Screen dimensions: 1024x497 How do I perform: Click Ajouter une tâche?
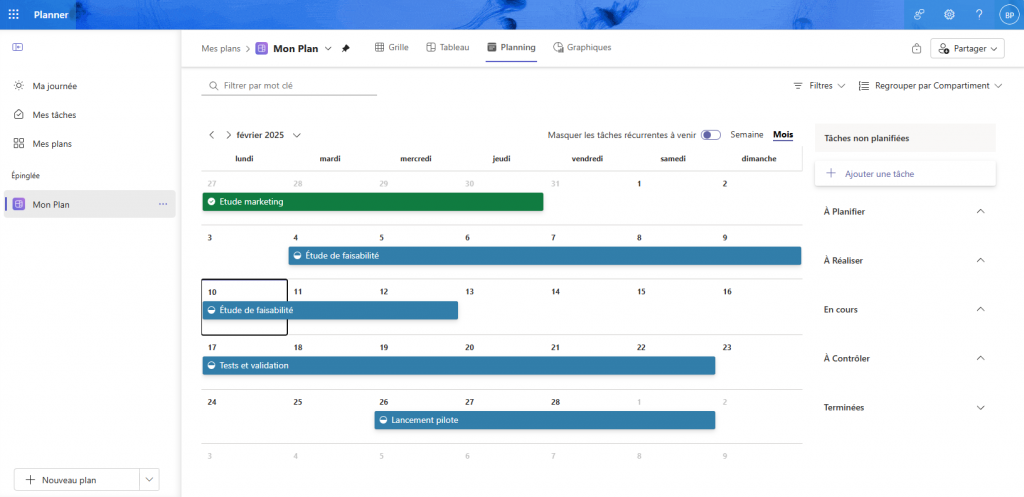point(879,174)
